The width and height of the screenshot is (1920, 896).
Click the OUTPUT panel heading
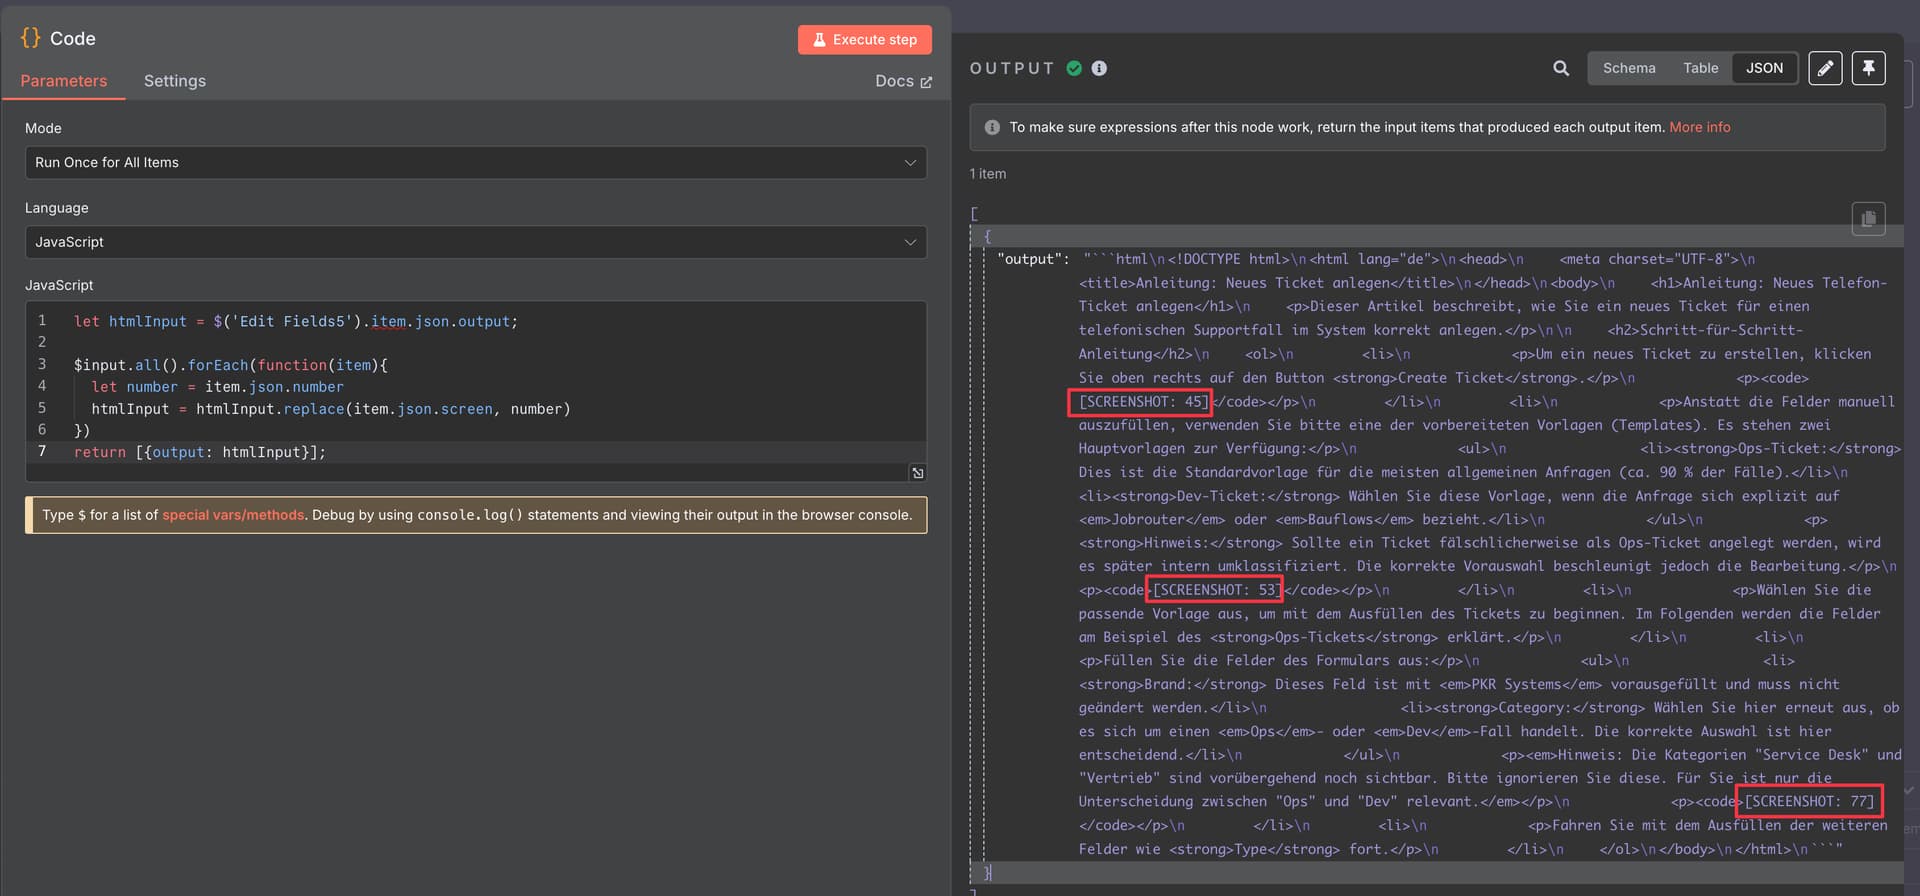tap(1012, 68)
